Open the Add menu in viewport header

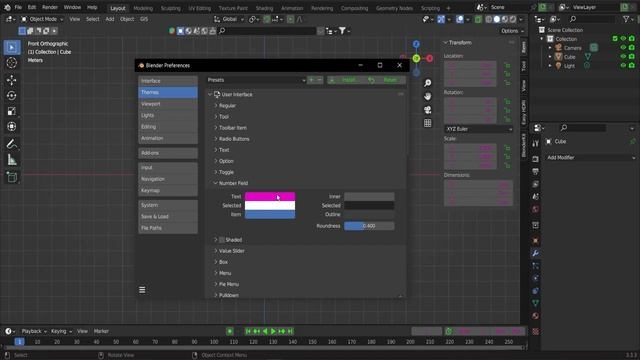click(110, 19)
